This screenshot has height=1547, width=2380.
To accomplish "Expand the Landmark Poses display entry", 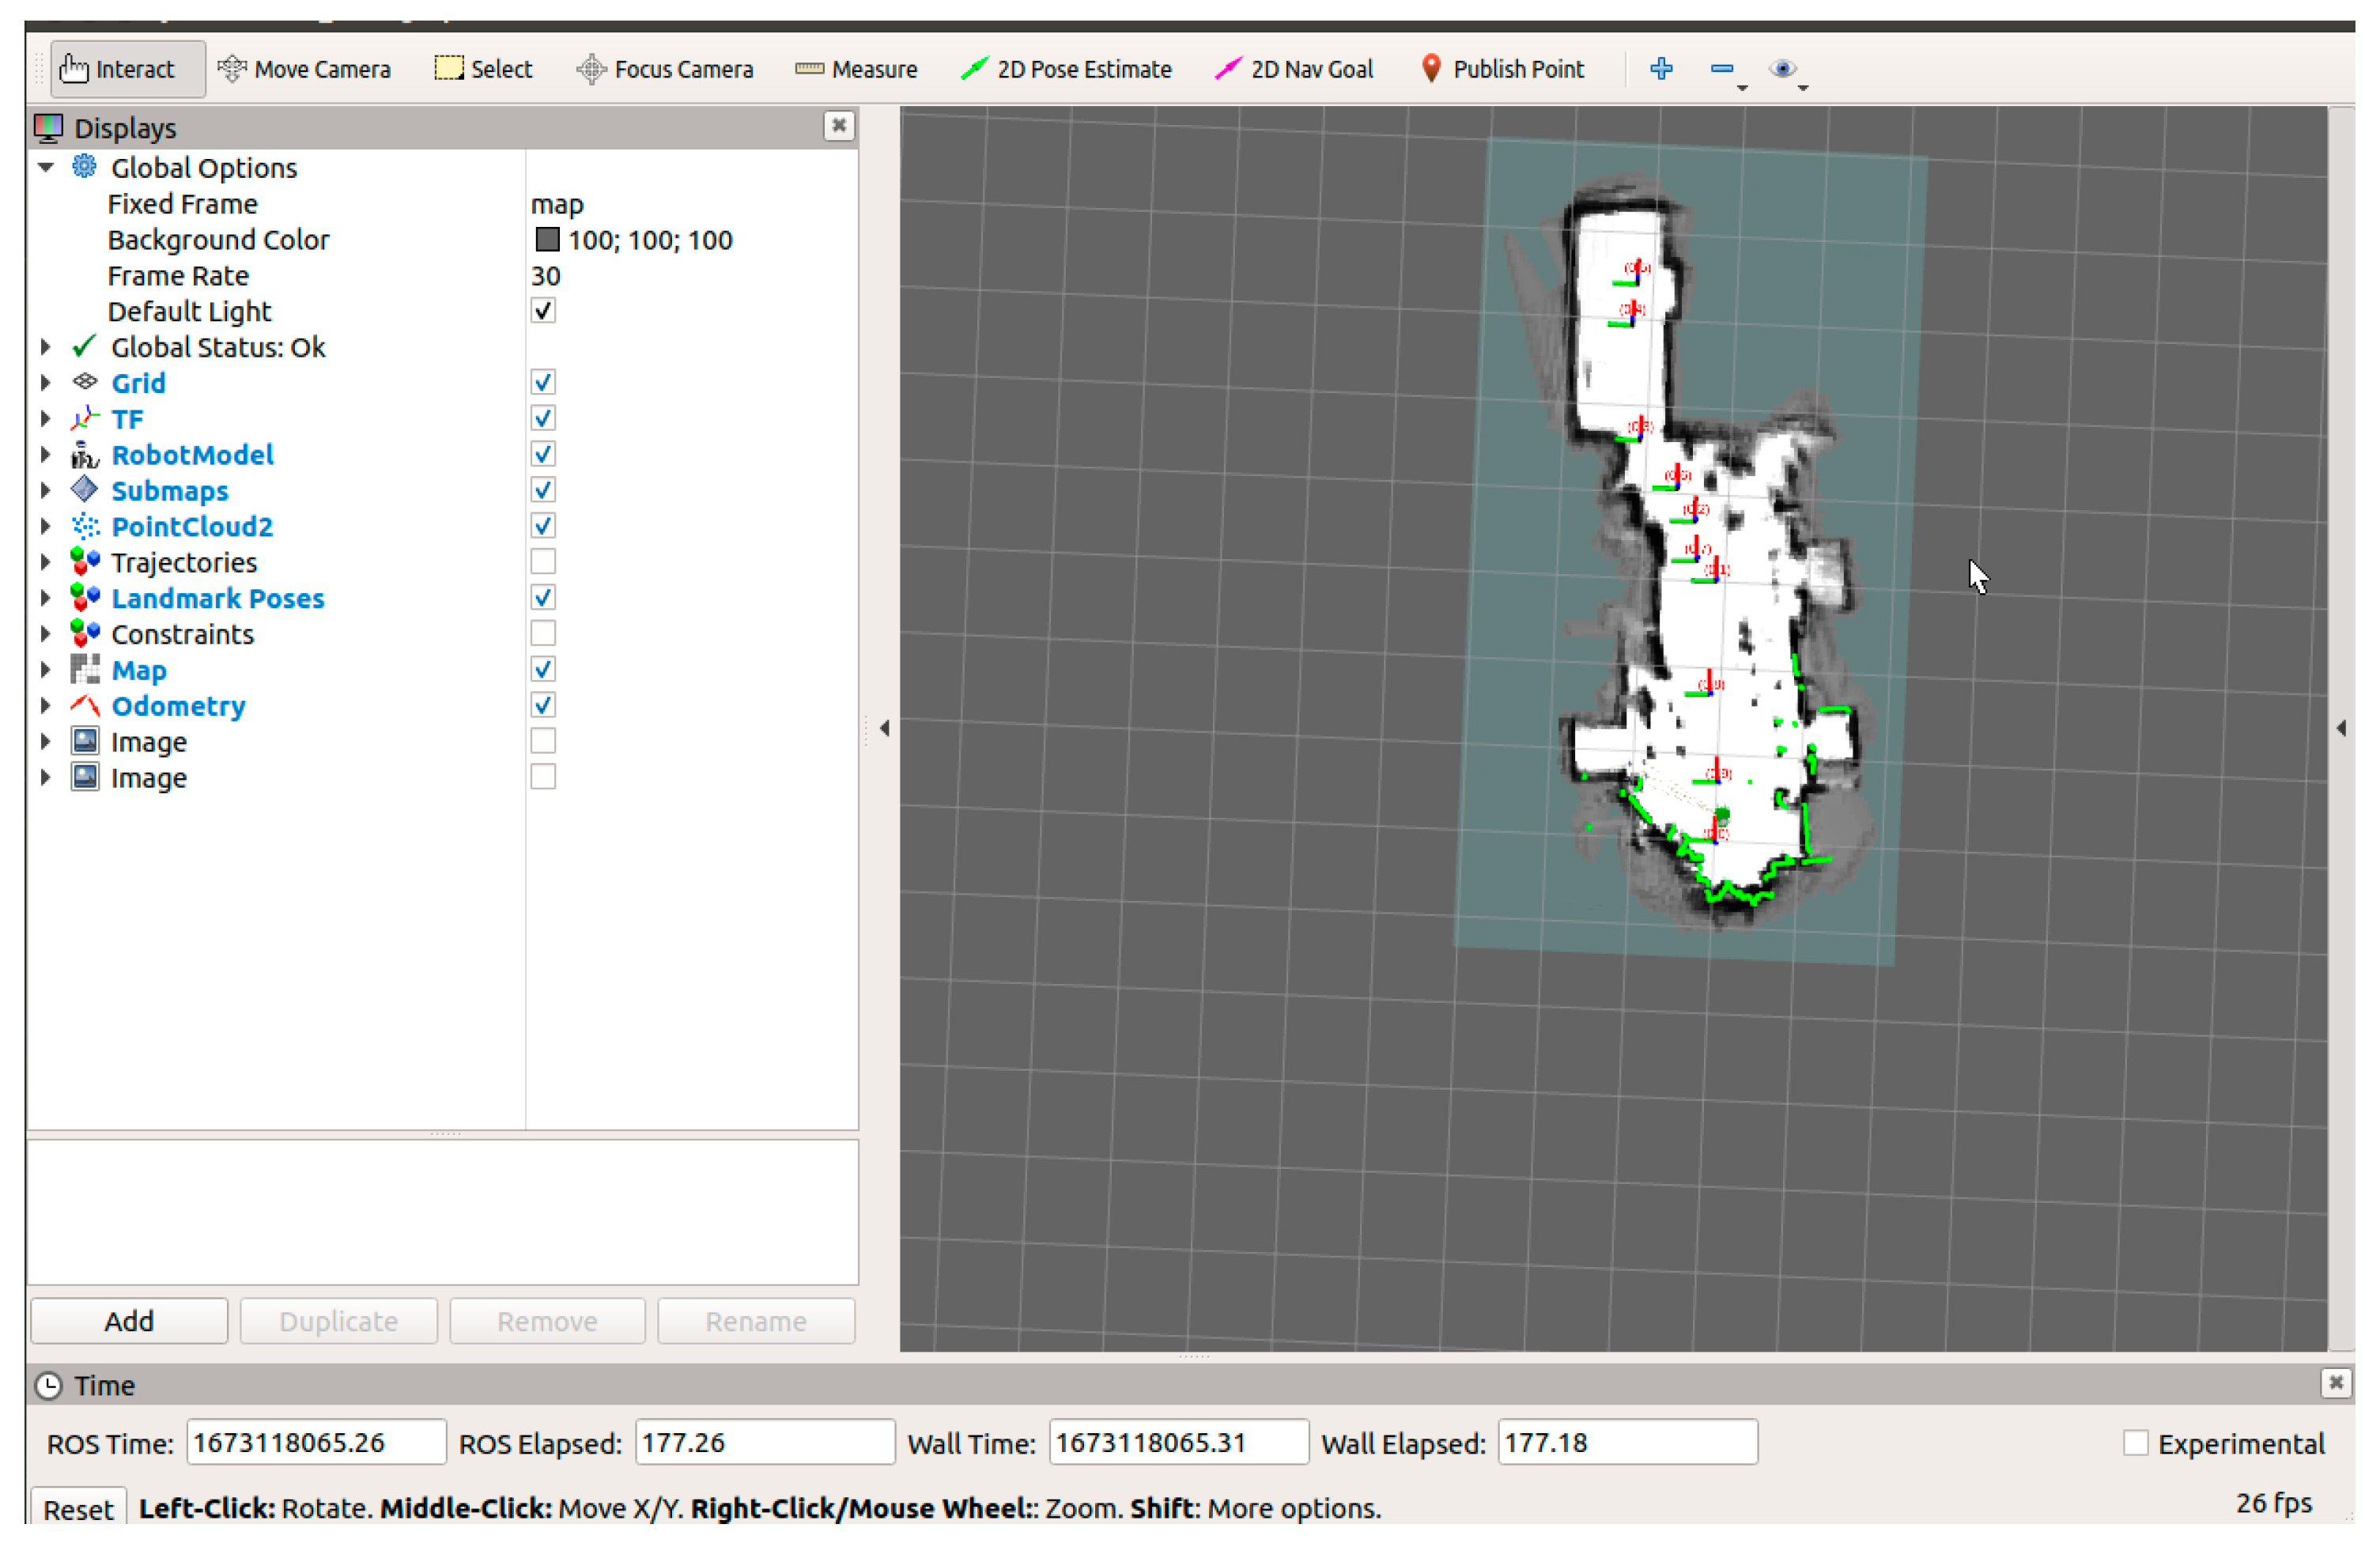I will (46, 598).
